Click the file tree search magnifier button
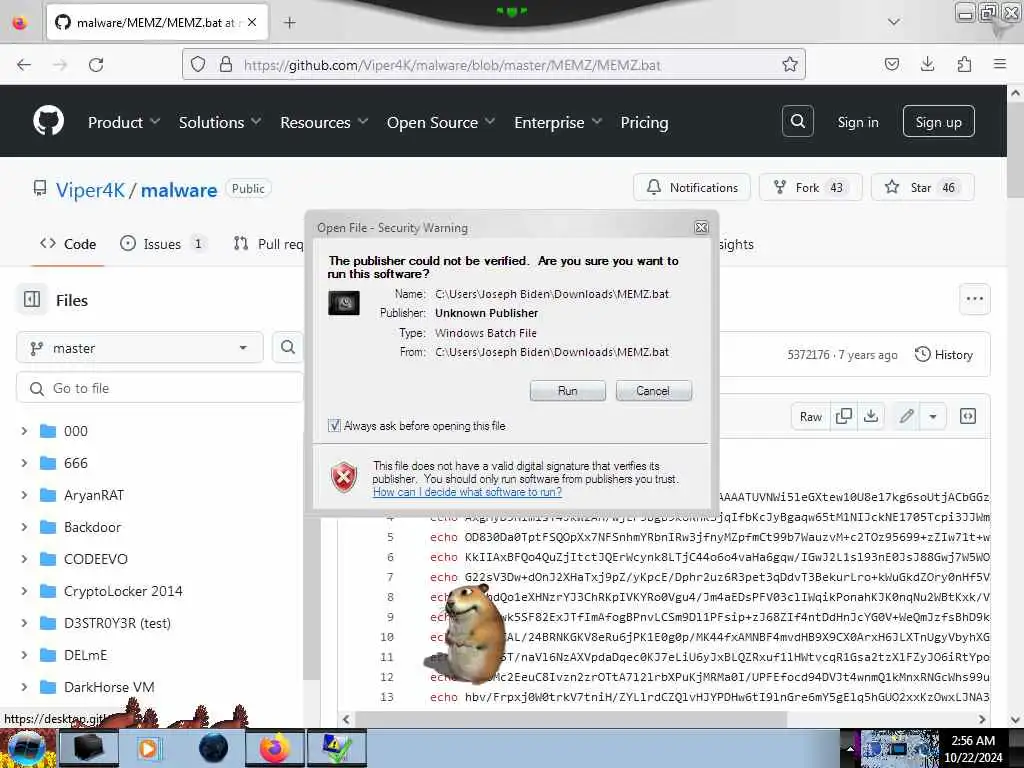 (288, 347)
